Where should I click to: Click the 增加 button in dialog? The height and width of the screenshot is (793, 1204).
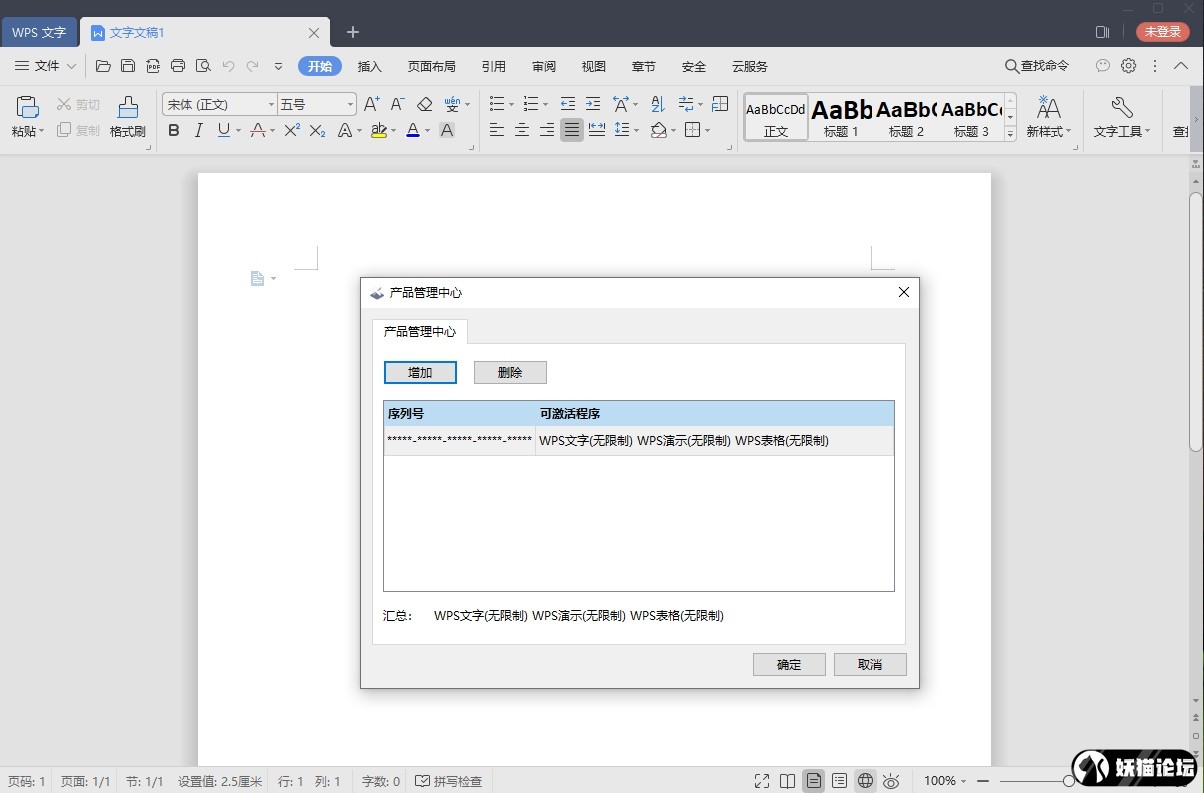420,372
